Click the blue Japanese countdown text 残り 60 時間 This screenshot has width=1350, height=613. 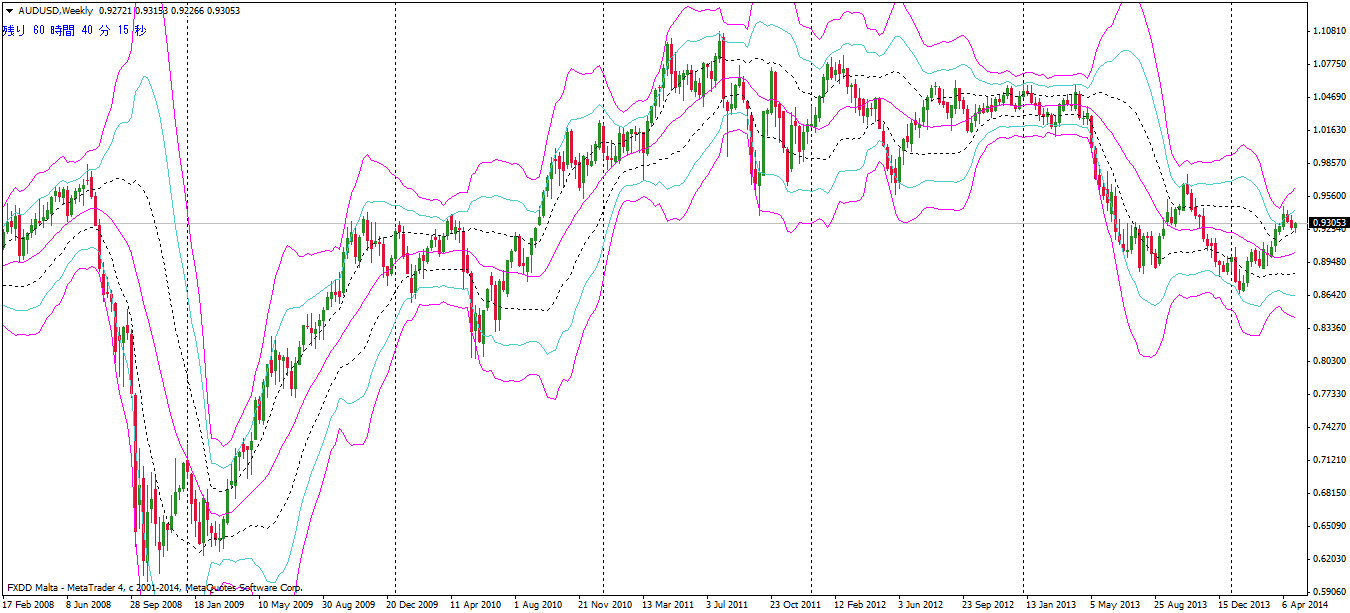(40, 31)
